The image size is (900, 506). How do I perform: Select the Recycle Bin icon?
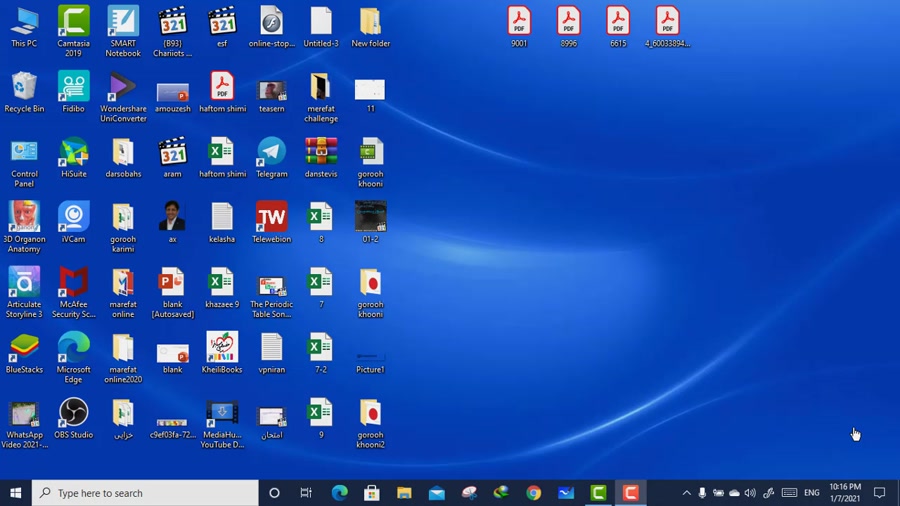[24, 87]
